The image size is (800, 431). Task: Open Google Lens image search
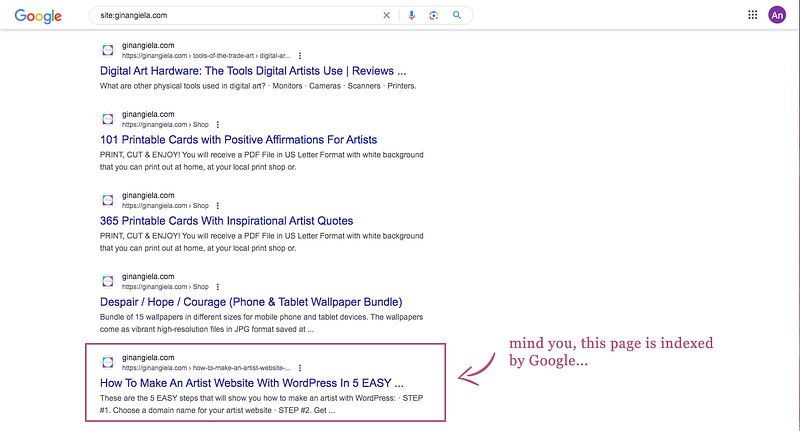pos(434,15)
